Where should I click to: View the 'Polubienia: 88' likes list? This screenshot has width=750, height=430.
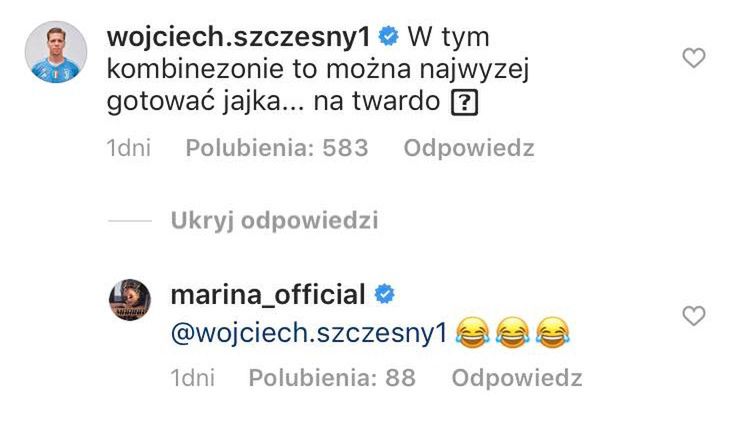pyautogui.click(x=331, y=379)
